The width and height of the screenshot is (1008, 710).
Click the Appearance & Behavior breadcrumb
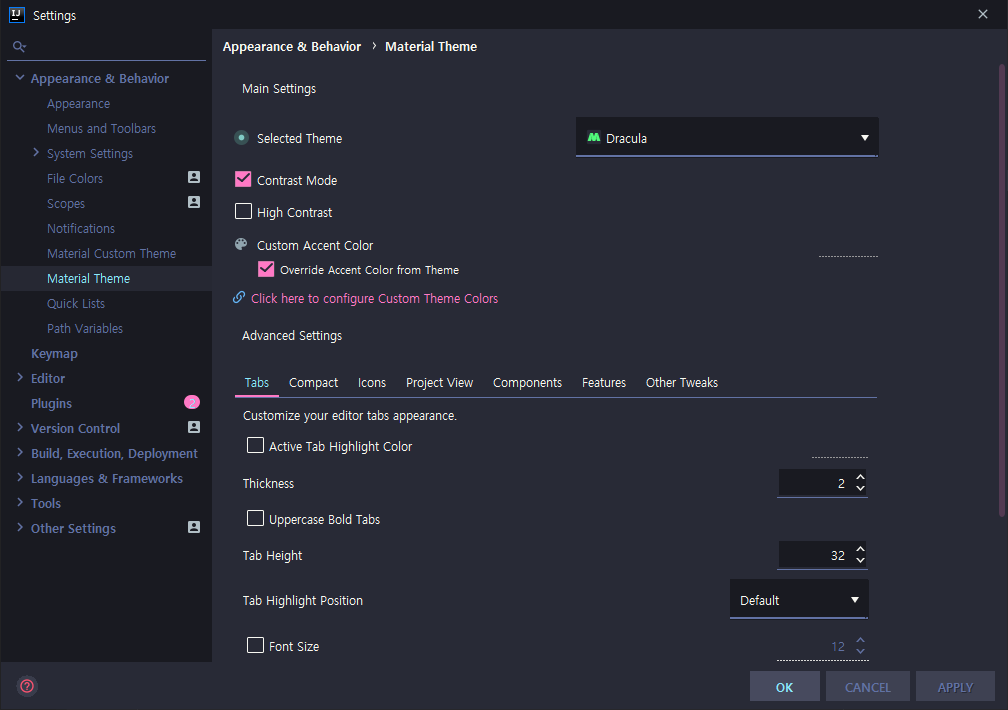(291, 46)
